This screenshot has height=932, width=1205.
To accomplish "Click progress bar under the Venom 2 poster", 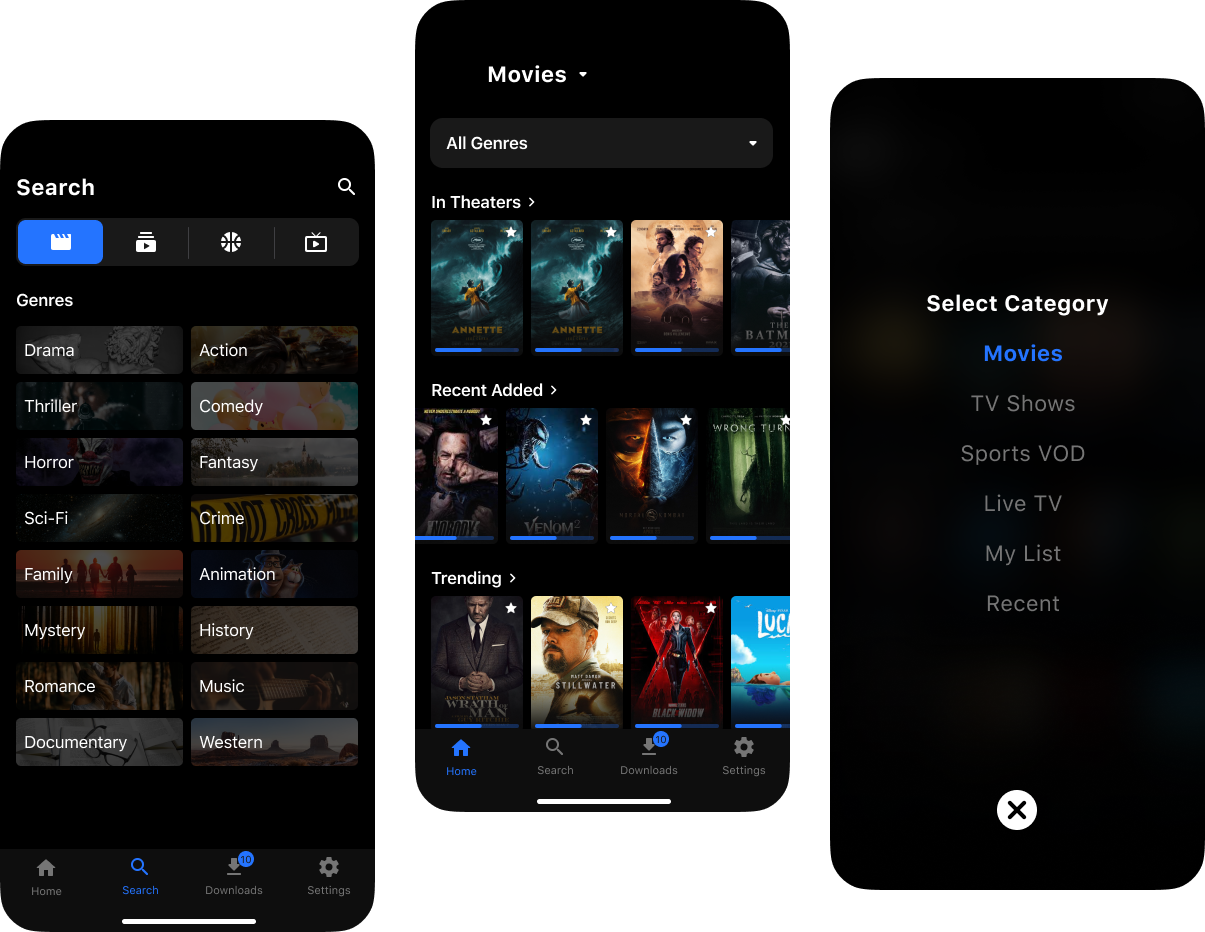I will [x=552, y=538].
